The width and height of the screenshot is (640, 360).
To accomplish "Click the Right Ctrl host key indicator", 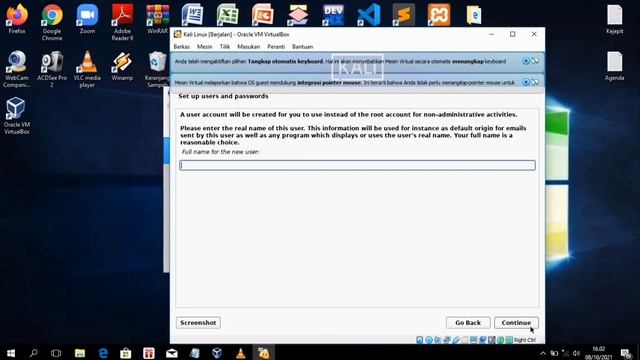I will 524,340.
